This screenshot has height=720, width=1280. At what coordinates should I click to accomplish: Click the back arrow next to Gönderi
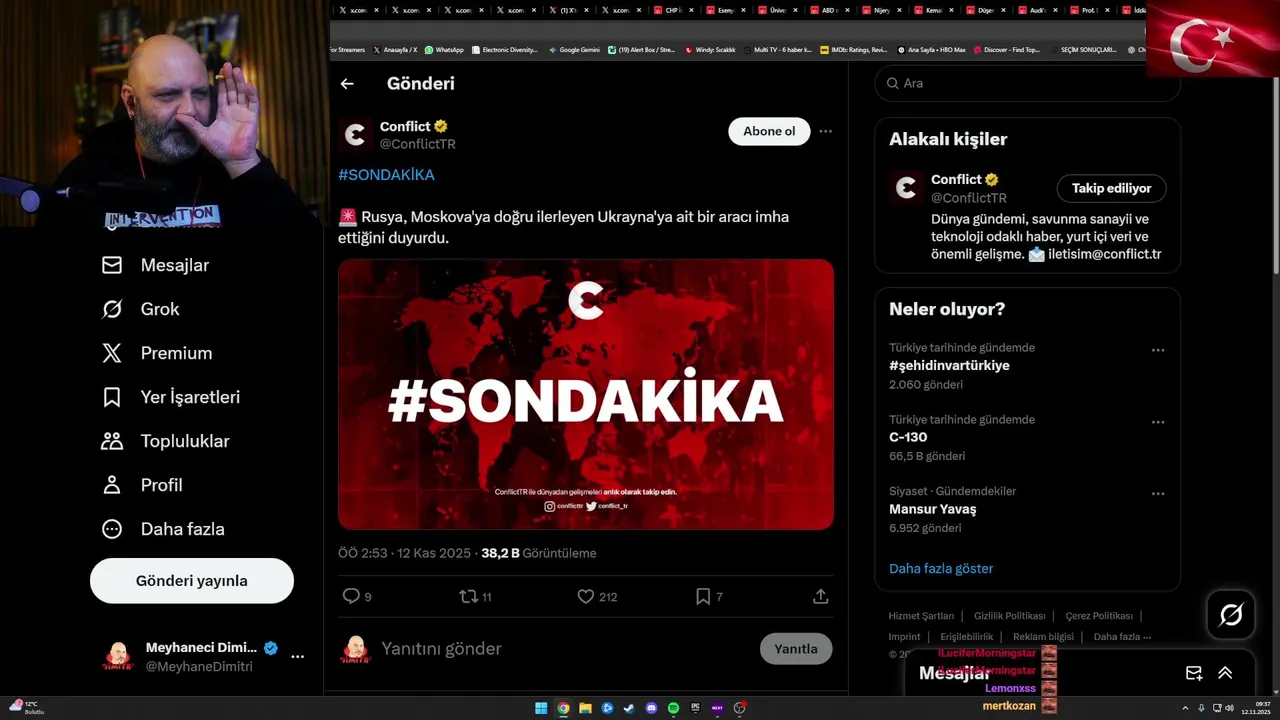coord(347,84)
